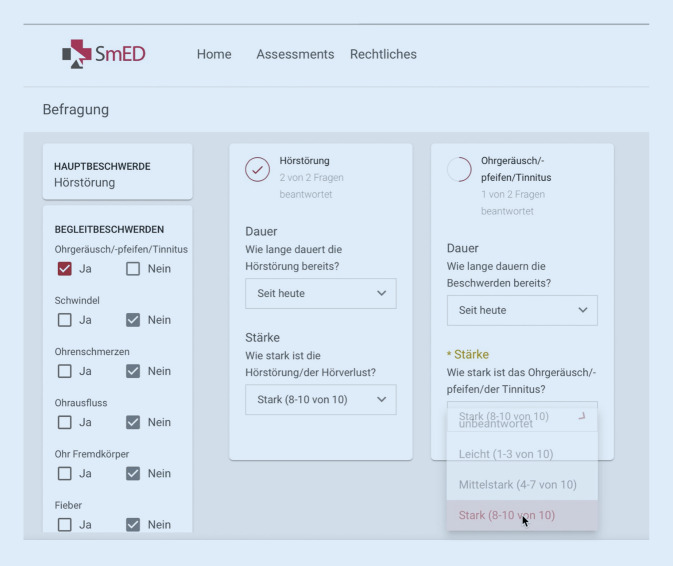Open Hörstörung Stärke dropdown
Screen dimensions: 673x566
321,400
